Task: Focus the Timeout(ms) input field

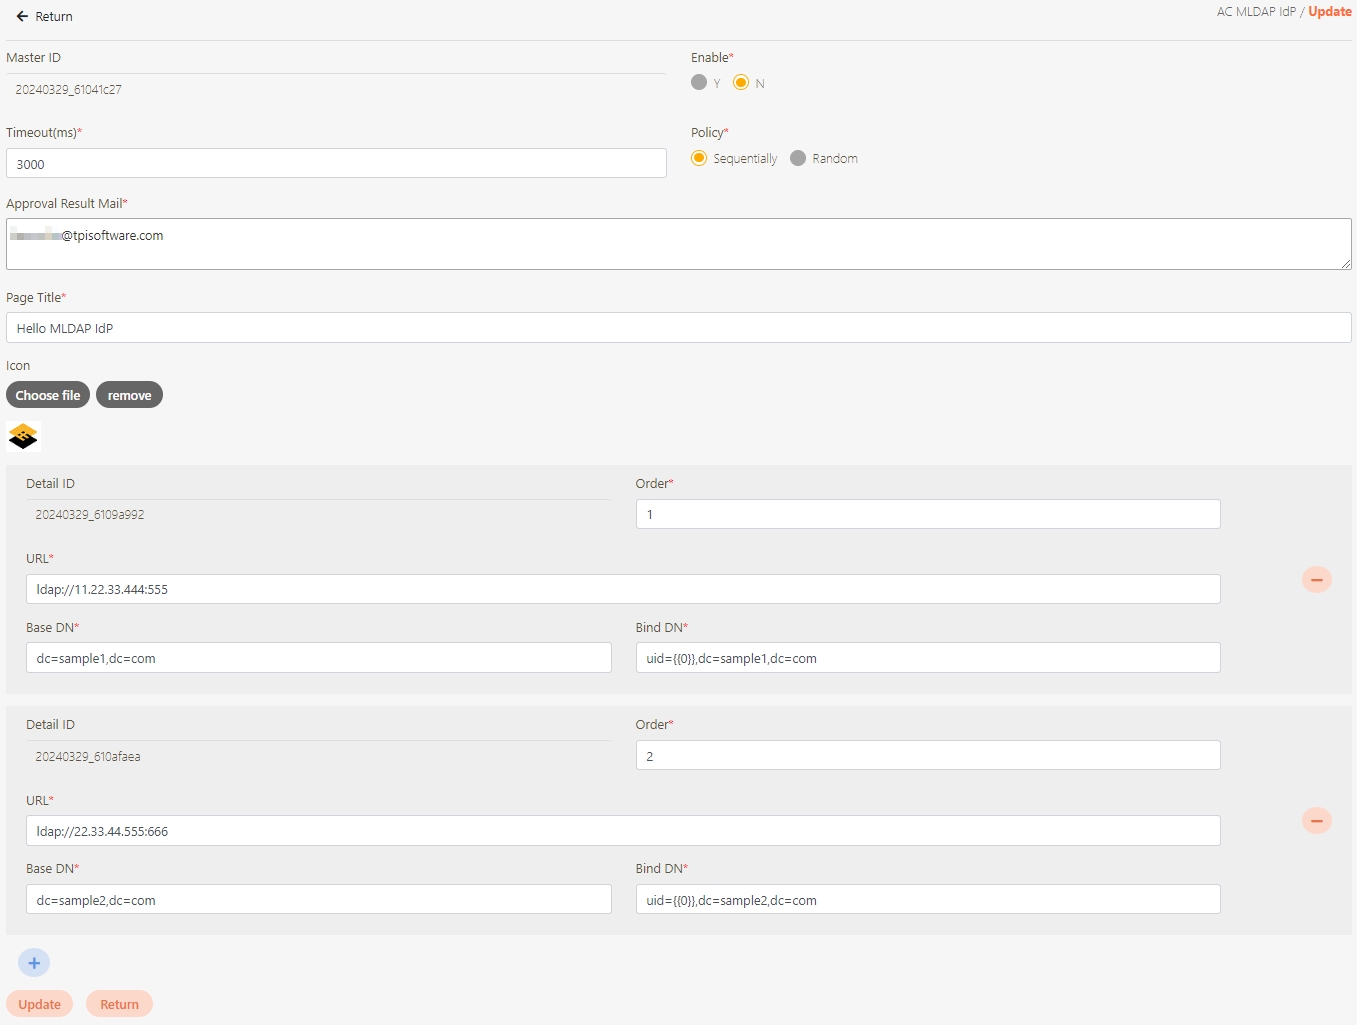Action: pyautogui.click(x=336, y=164)
